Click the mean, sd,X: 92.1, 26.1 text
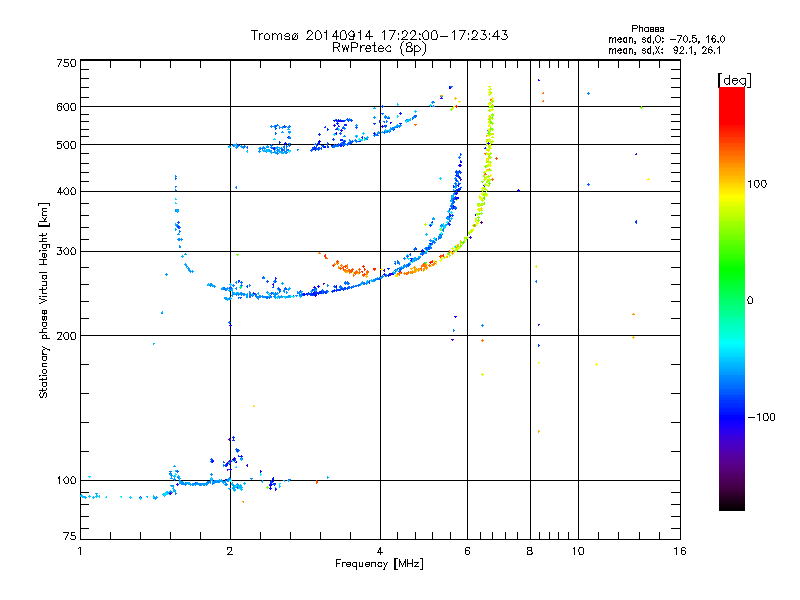Image resolution: width=800 pixels, height=600 pixels. click(x=664, y=51)
